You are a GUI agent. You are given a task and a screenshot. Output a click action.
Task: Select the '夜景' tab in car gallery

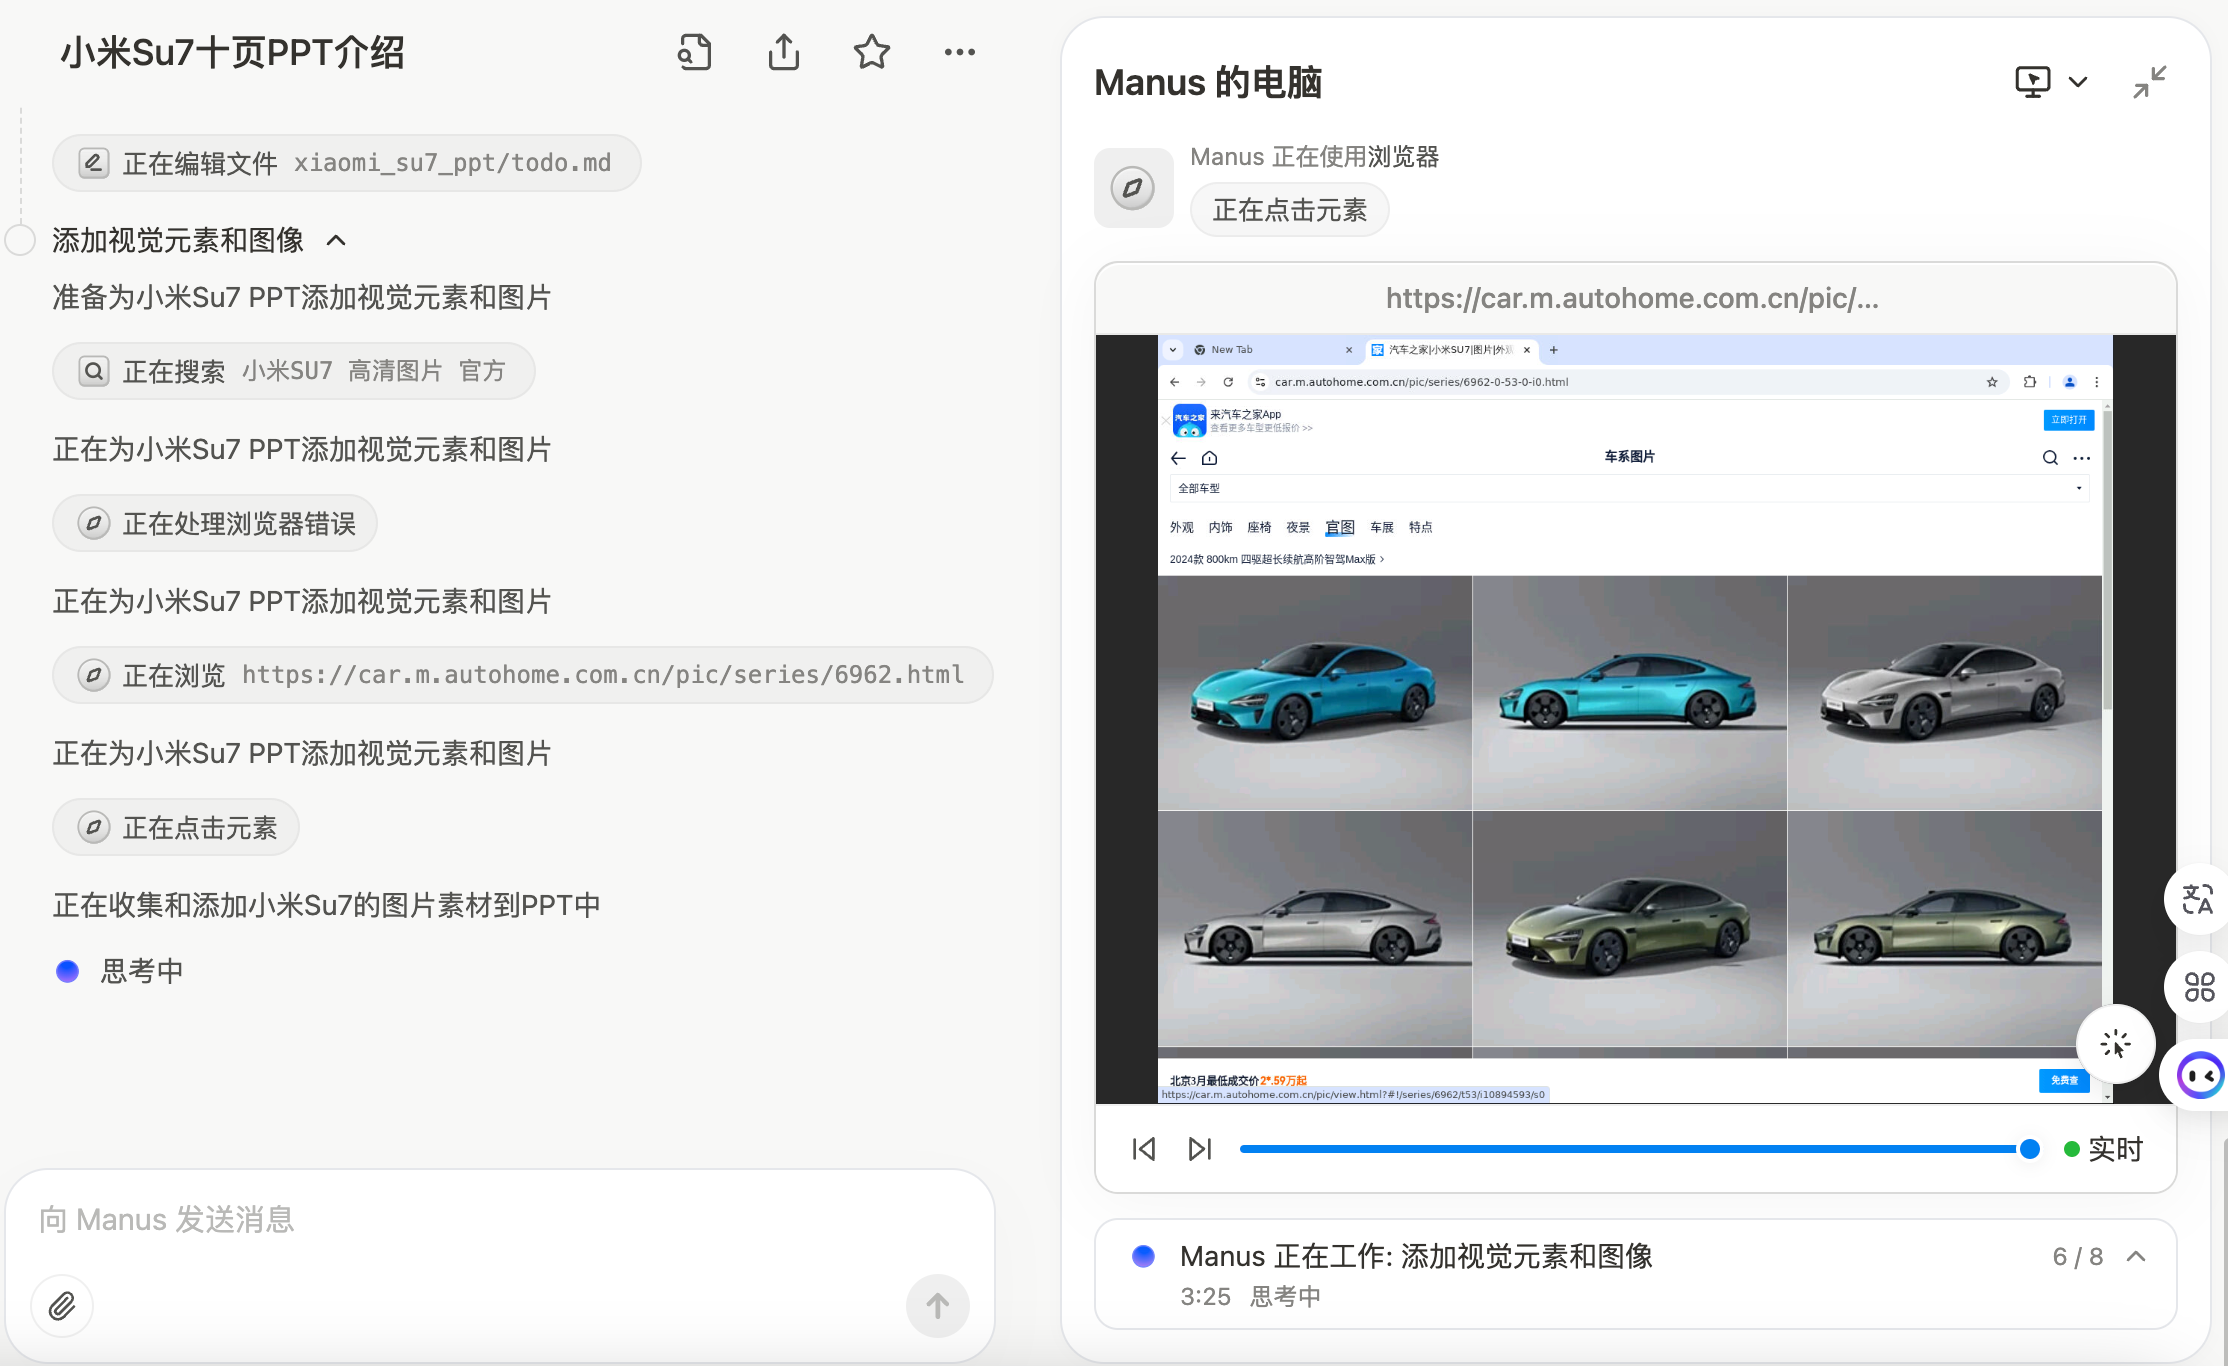pos(1298,527)
